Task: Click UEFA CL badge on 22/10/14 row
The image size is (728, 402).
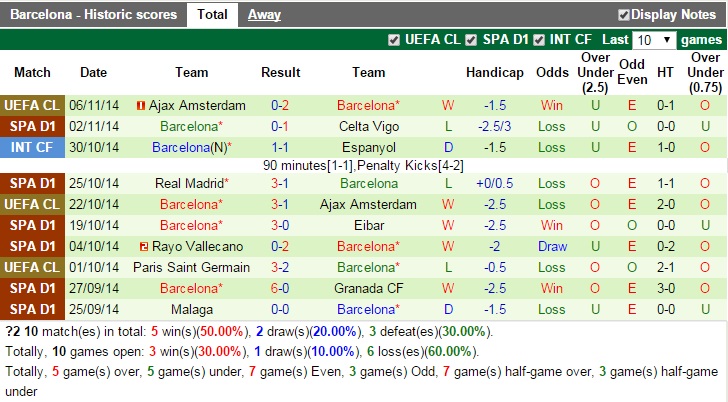Action: (32, 204)
